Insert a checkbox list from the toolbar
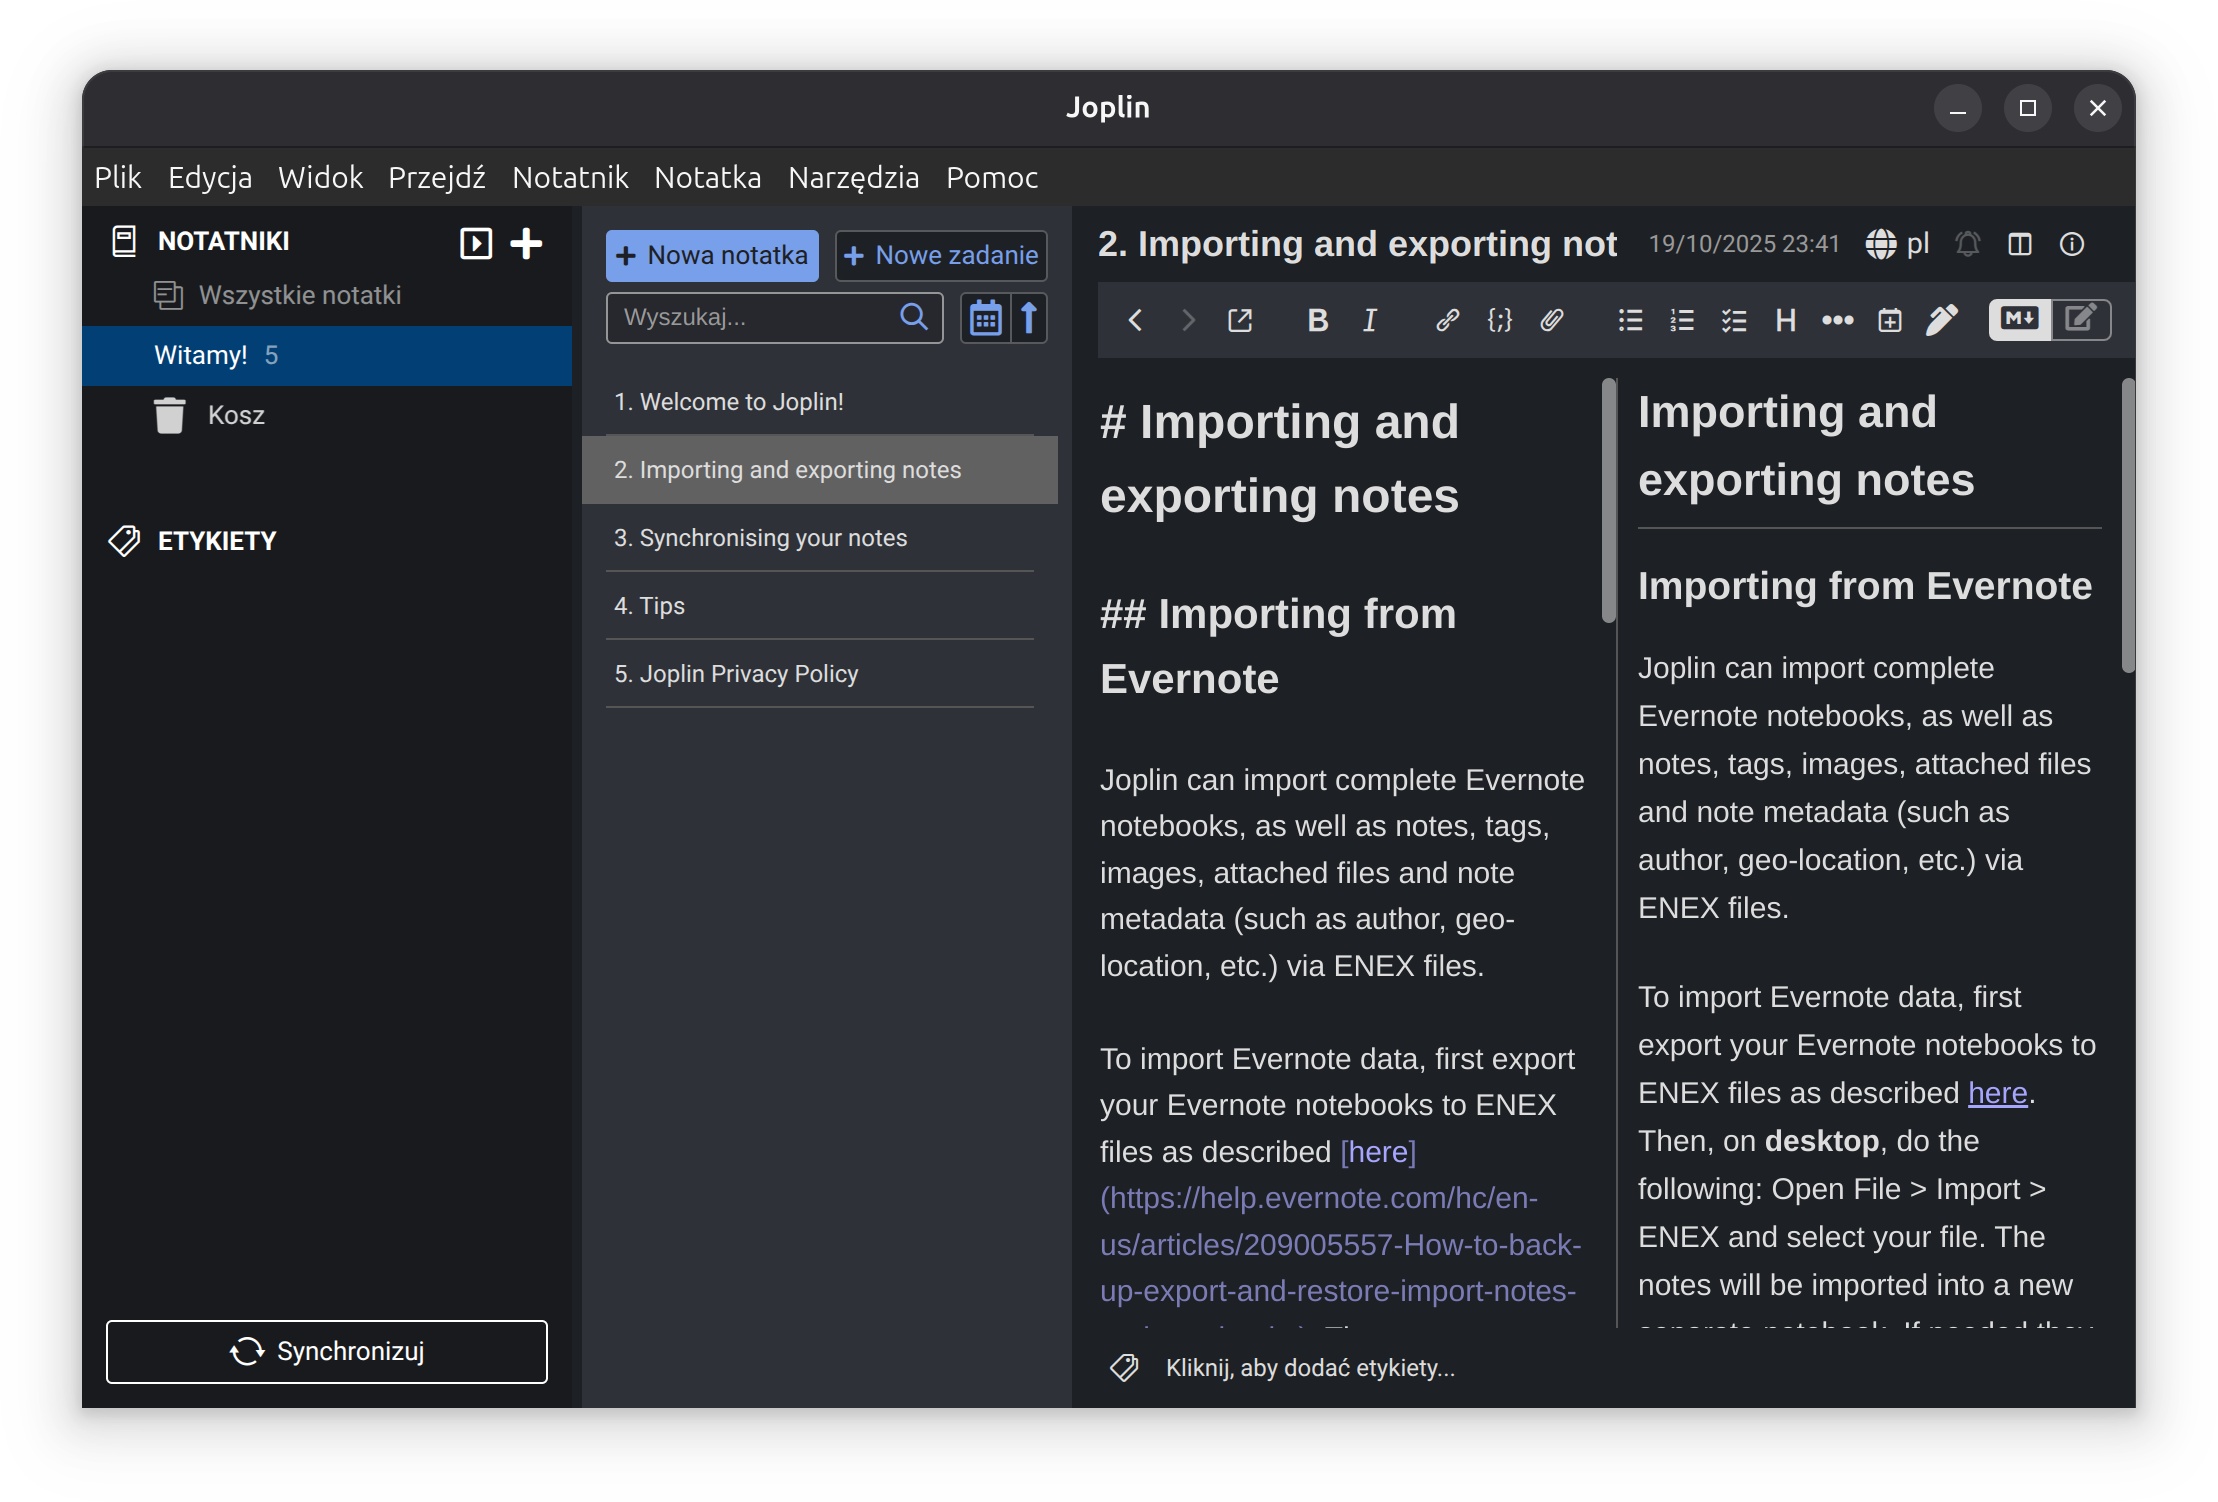 (x=1734, y=320)
